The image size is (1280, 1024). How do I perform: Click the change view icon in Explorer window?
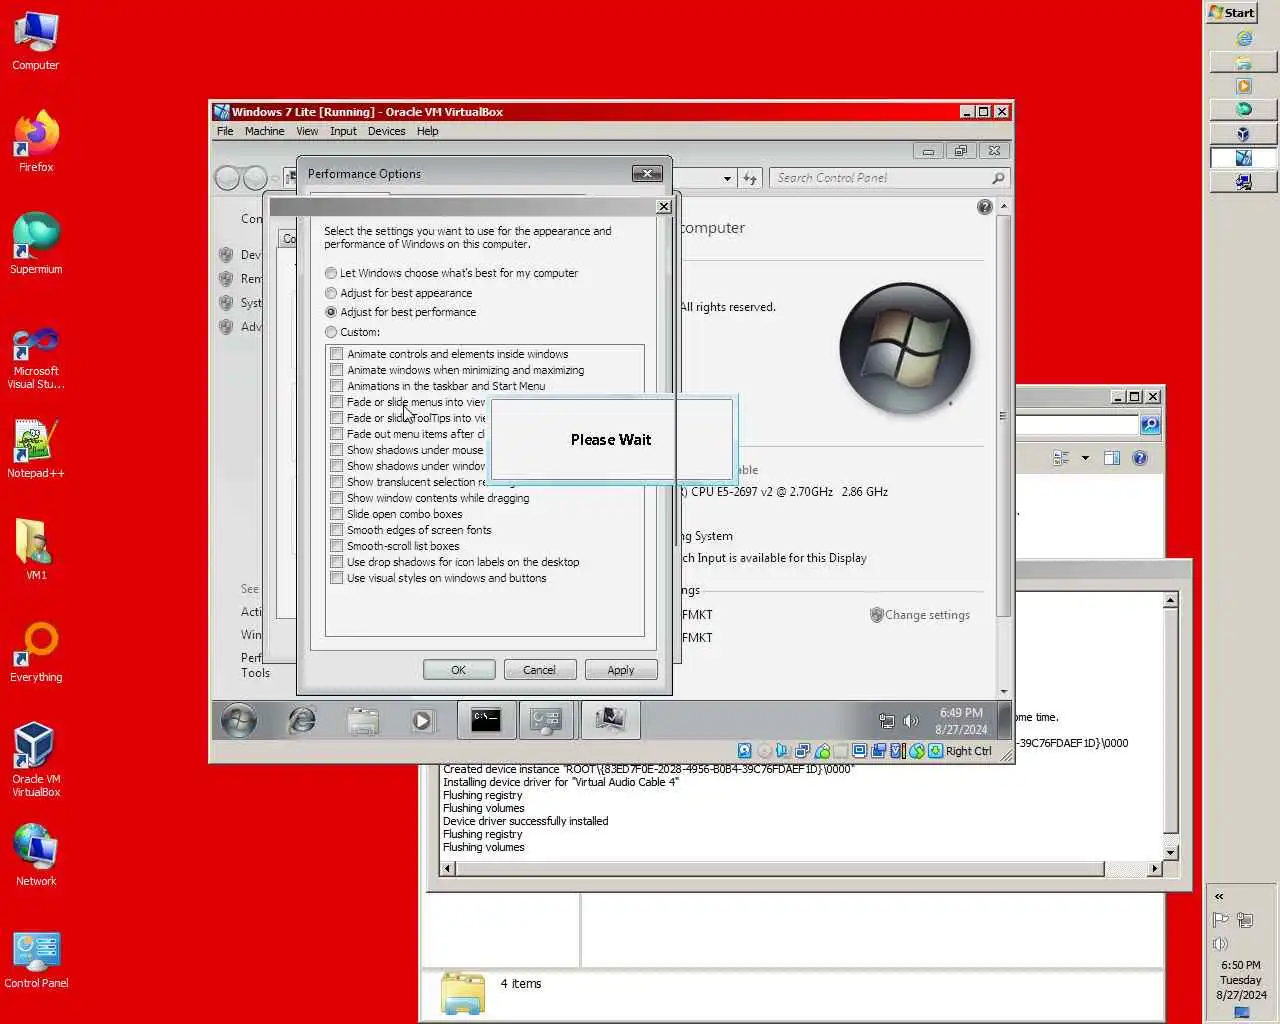point(1061,458)
